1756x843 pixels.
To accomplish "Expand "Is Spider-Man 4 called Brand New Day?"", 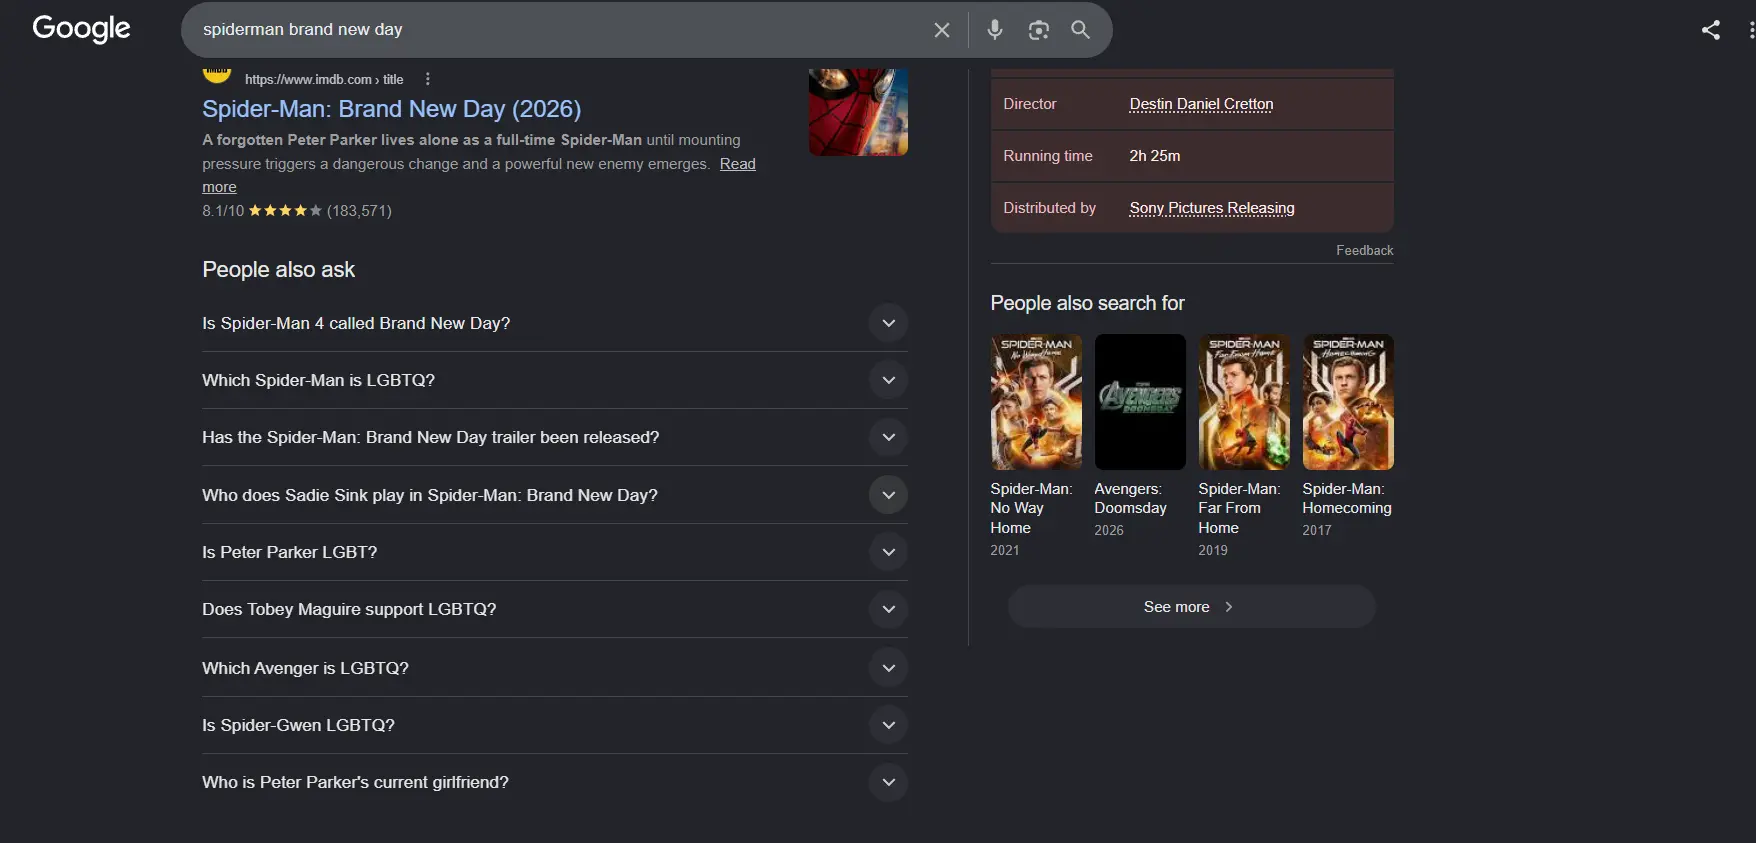I will tap(555, 323).
